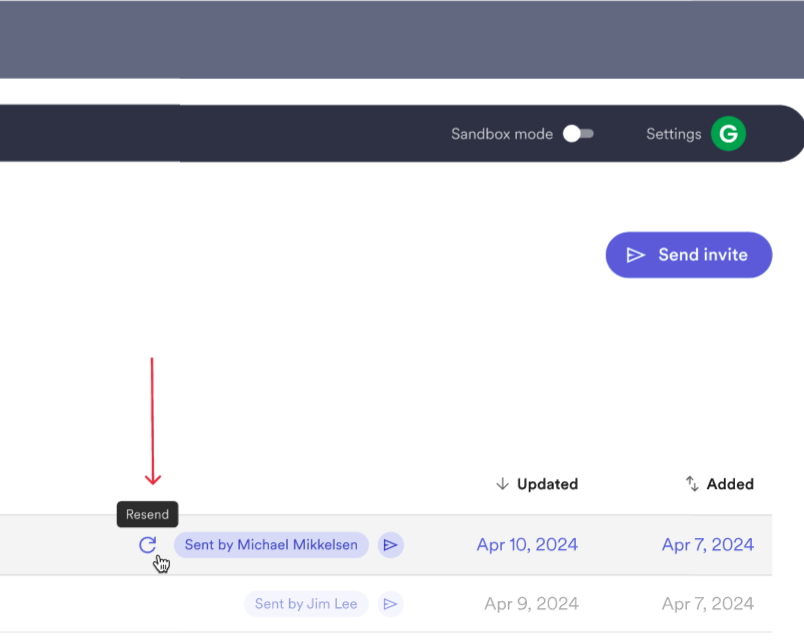804x643 pixels.
Task: Select Apr 7, 2024 in Michael Mikkelsen row
Action: (708, 545)
